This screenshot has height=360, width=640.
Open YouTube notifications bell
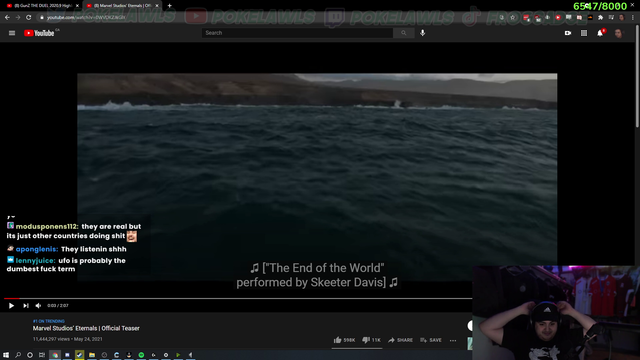pyautogui.click(x=600, y=33)
